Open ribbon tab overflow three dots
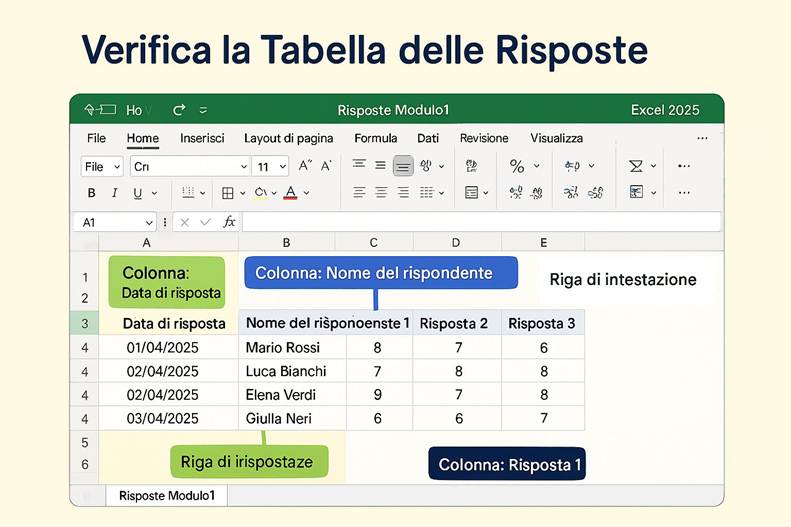The width and height of the screenshot is (791, 527). point(702,138)
